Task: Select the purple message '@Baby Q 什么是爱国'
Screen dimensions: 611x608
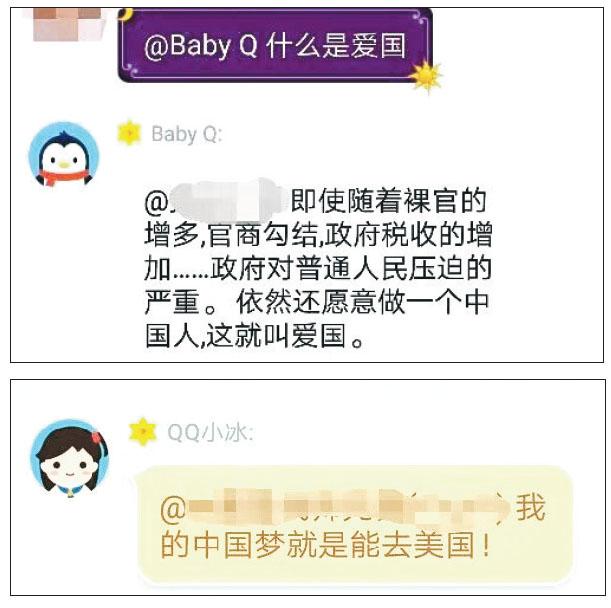Action: pos(275,45)
